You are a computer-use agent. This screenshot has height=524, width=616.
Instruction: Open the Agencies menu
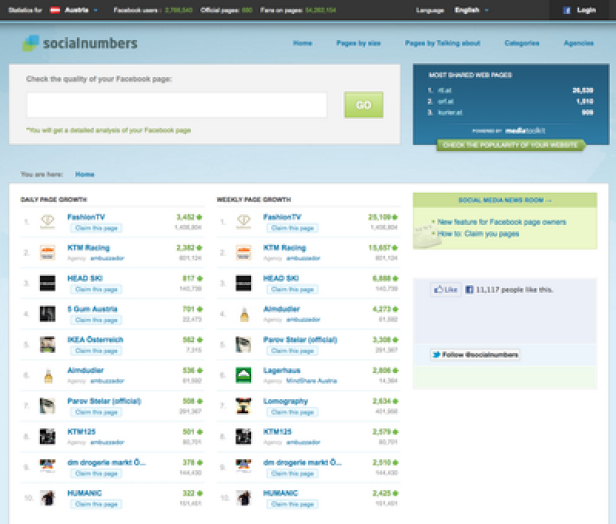pos(579,43)
